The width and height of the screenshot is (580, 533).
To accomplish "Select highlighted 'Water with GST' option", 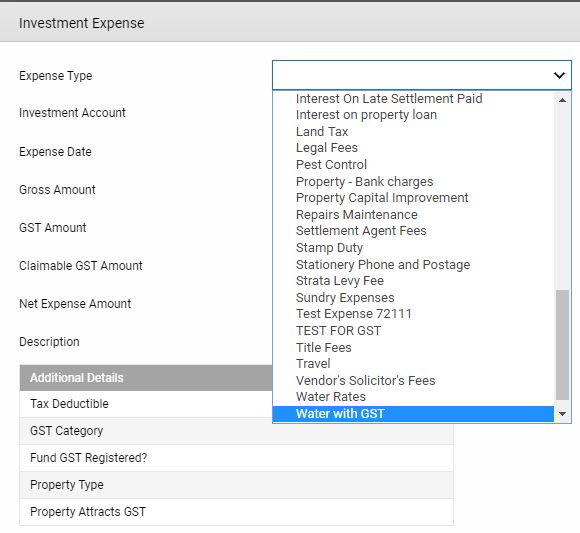I will 413,414.
